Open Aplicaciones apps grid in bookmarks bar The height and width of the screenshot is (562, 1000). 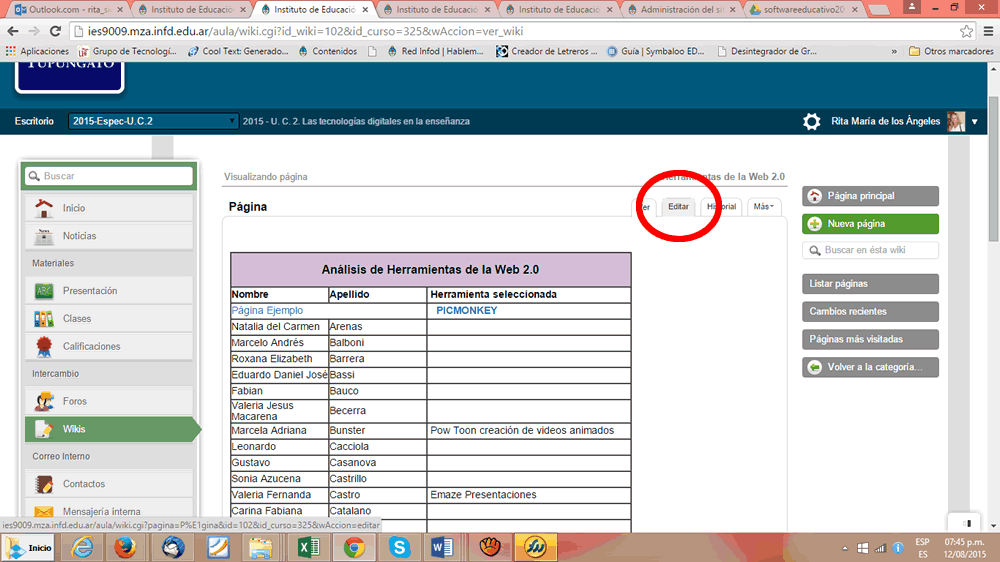pyautogui.click(x=37, y=51)
